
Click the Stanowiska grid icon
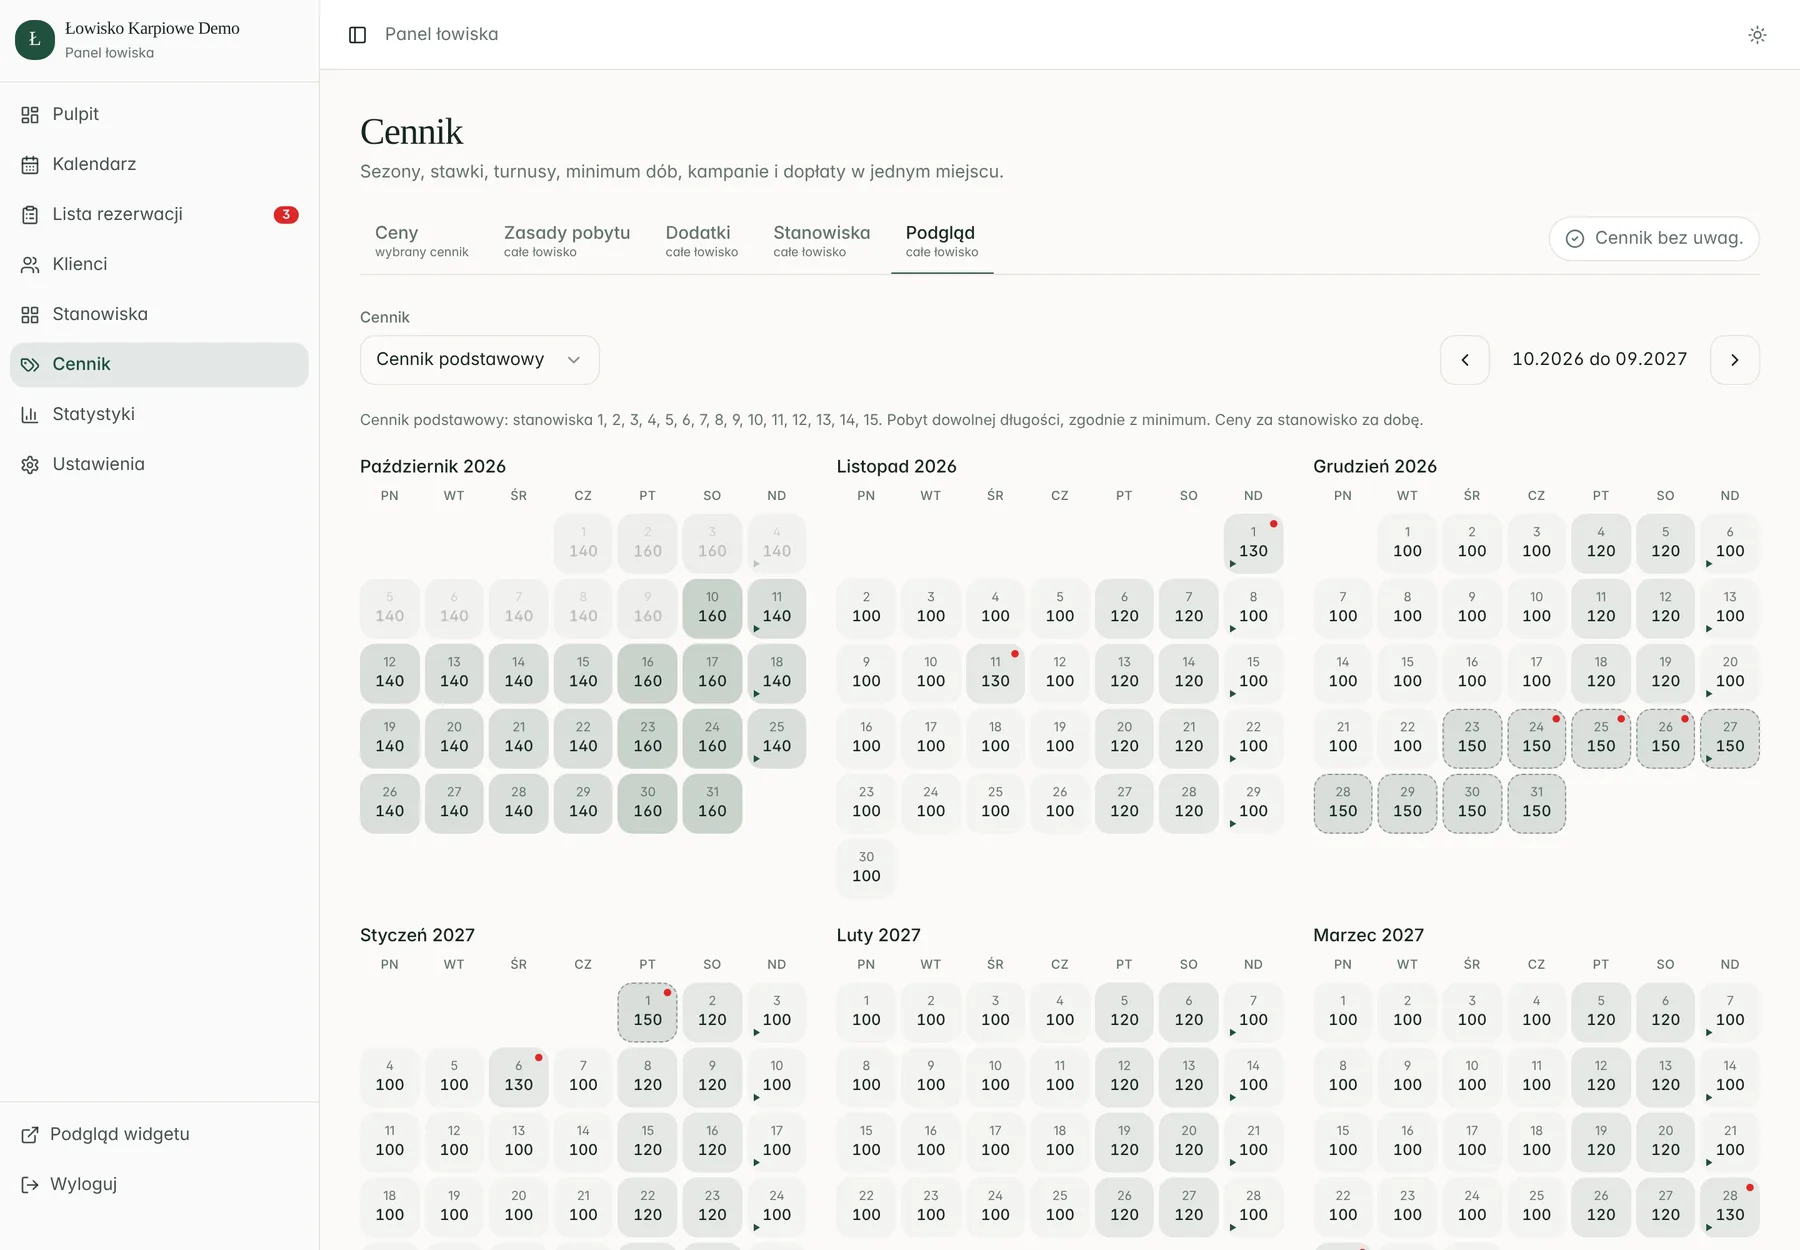pyautogui.click(x=30, y=315)
